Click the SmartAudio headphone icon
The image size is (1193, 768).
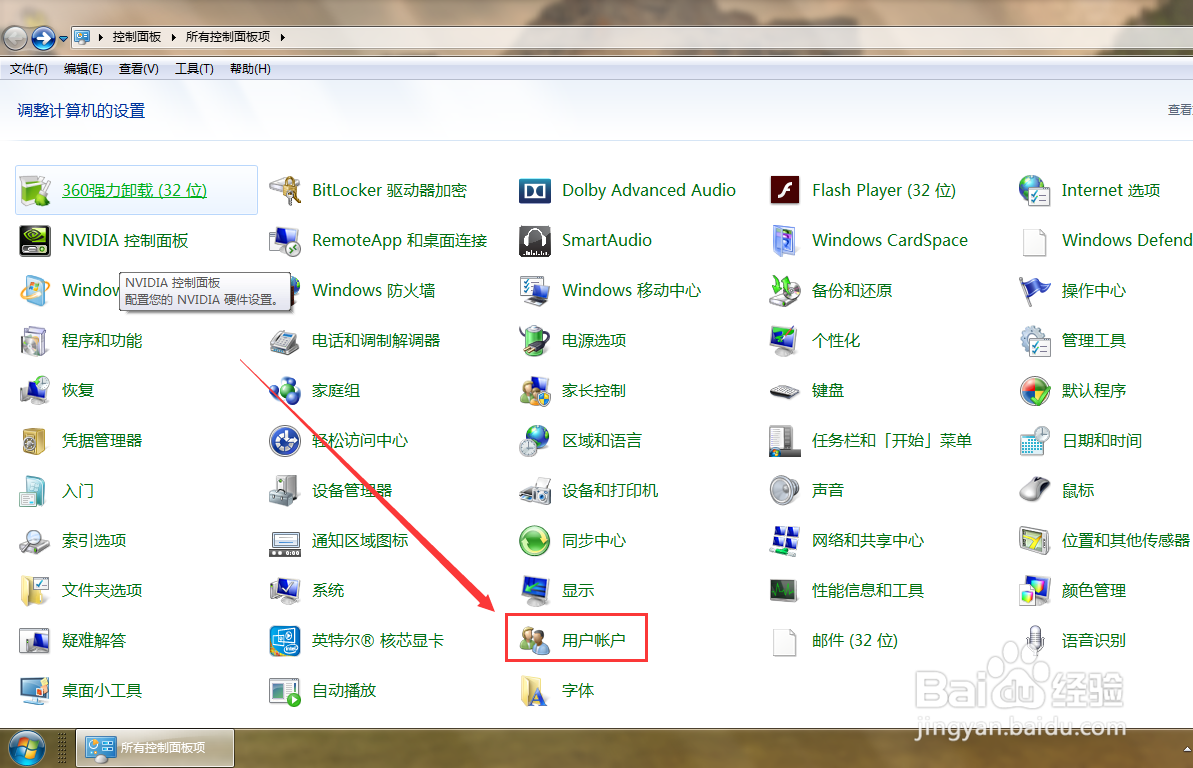coord(535,241)
